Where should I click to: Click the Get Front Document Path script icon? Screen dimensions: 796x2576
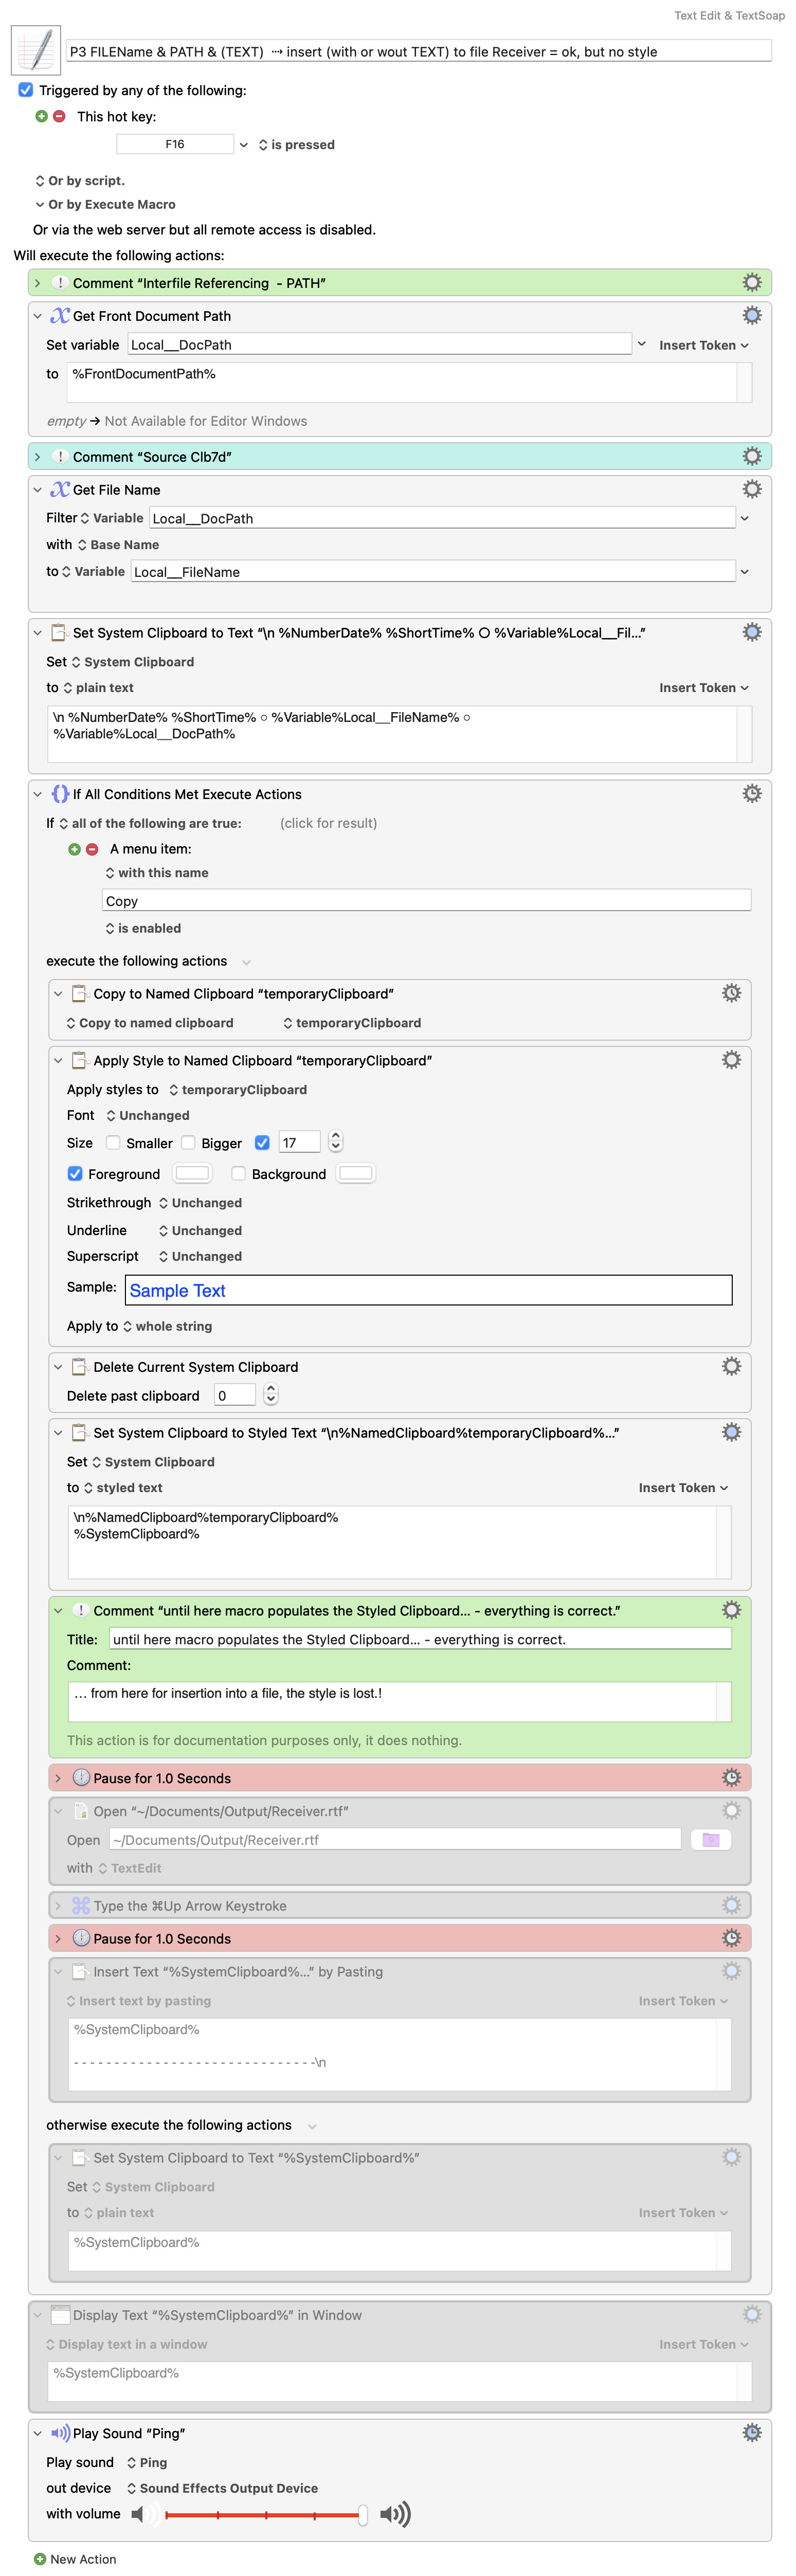tap(60, 316)
